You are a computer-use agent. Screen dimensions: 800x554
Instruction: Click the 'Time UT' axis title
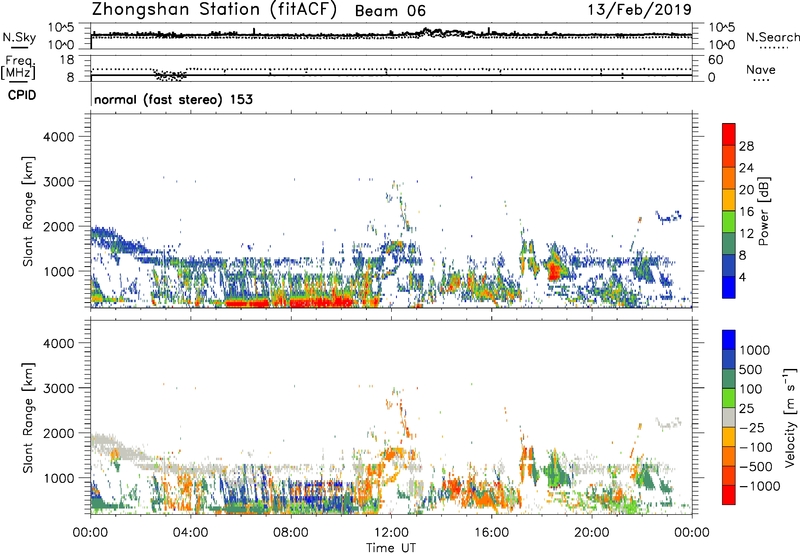point(391,548)
